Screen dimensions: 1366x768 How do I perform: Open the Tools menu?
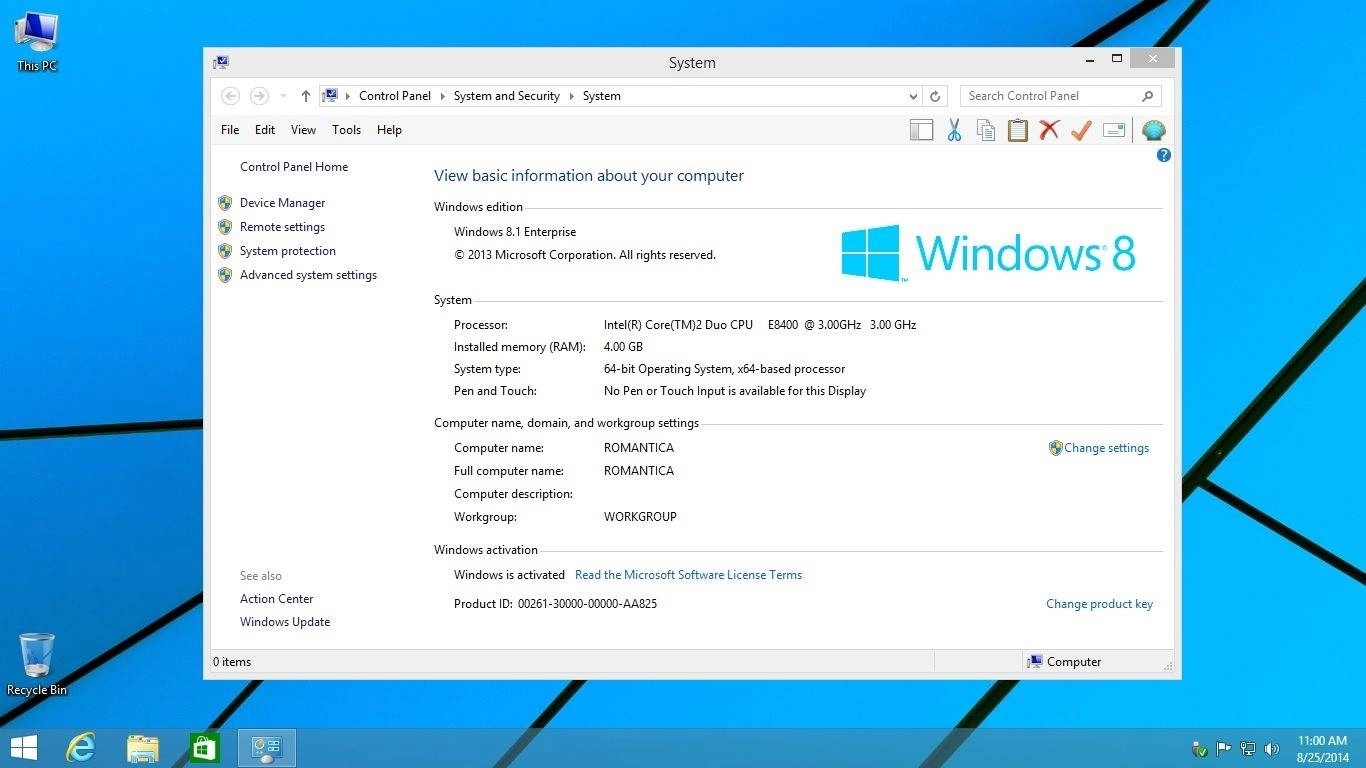[x=346, y=130]
